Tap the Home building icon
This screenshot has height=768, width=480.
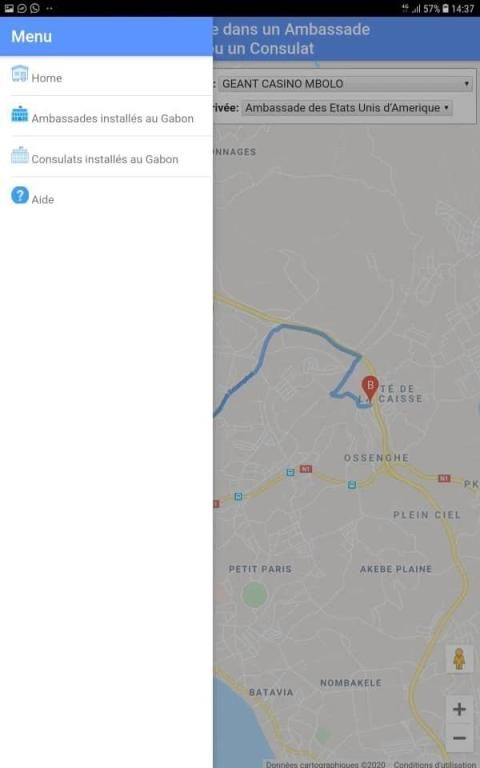(20, 73)
